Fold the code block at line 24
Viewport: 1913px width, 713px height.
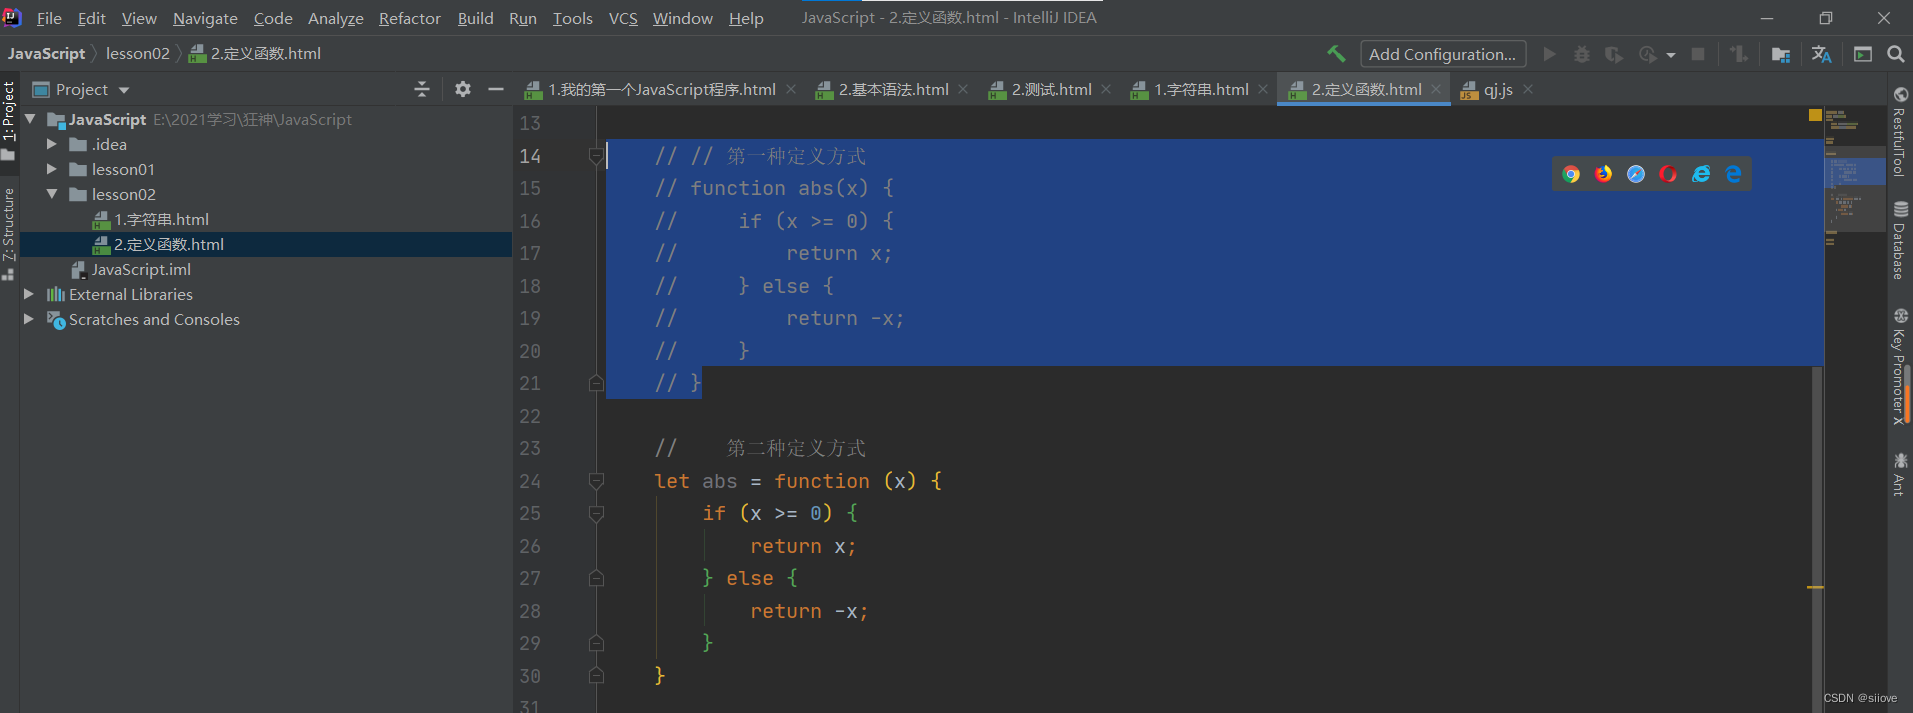click(x=596, y=481)
